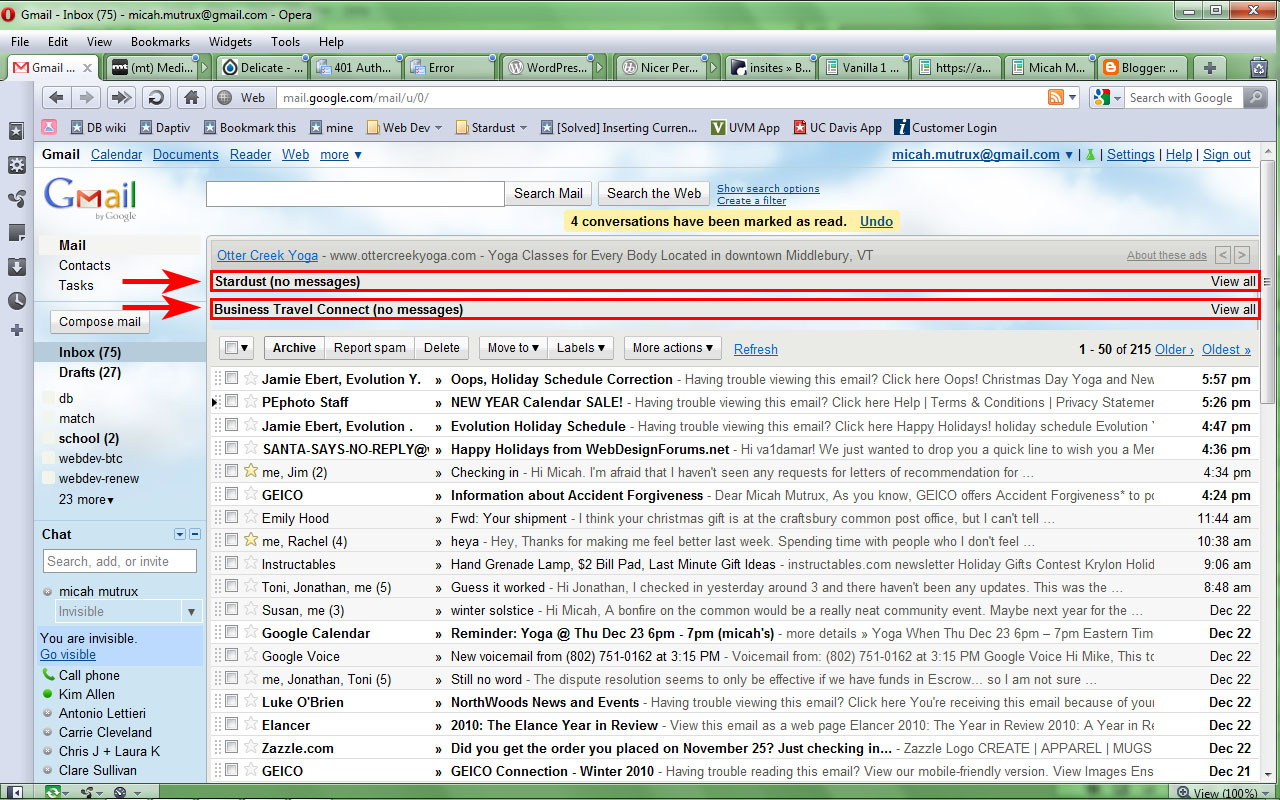Select checkbox for Google Calendar reminder email

coord(231,632)
